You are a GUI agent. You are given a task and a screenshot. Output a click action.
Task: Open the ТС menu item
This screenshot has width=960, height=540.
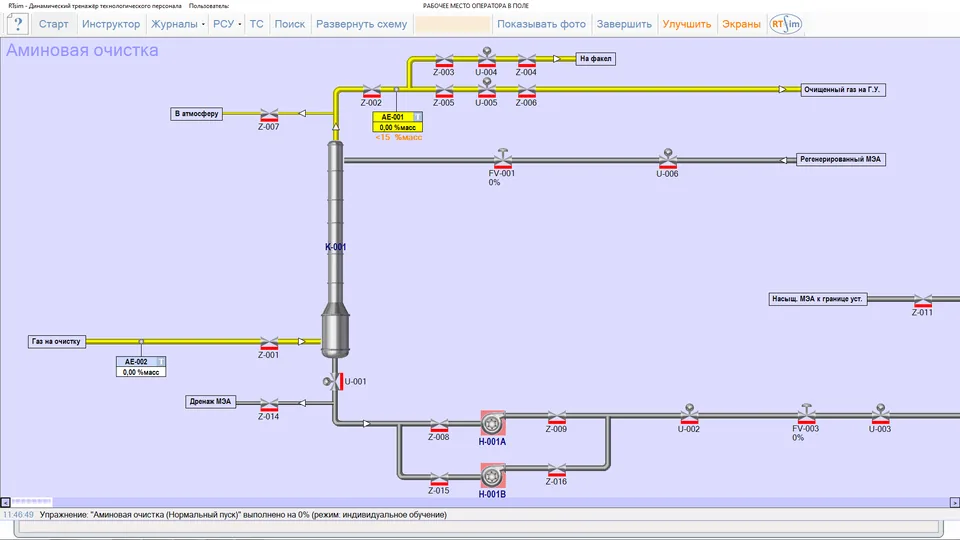257,24
